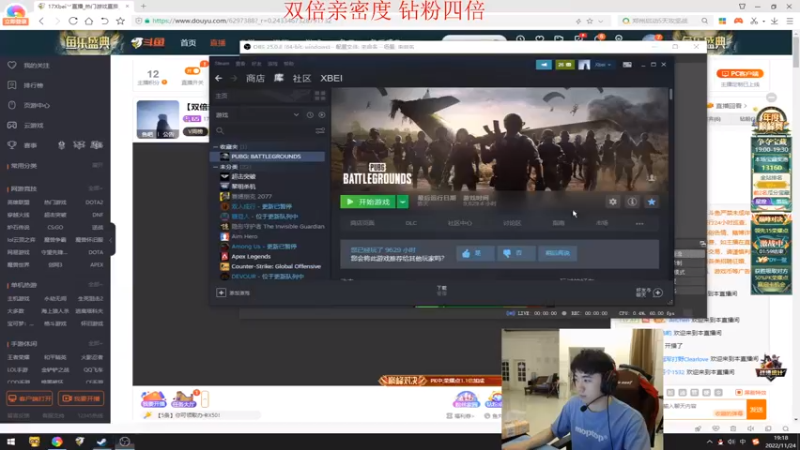Open PUBG game settings gear icon
Screen dimensions: 800x450
[613, 202]
